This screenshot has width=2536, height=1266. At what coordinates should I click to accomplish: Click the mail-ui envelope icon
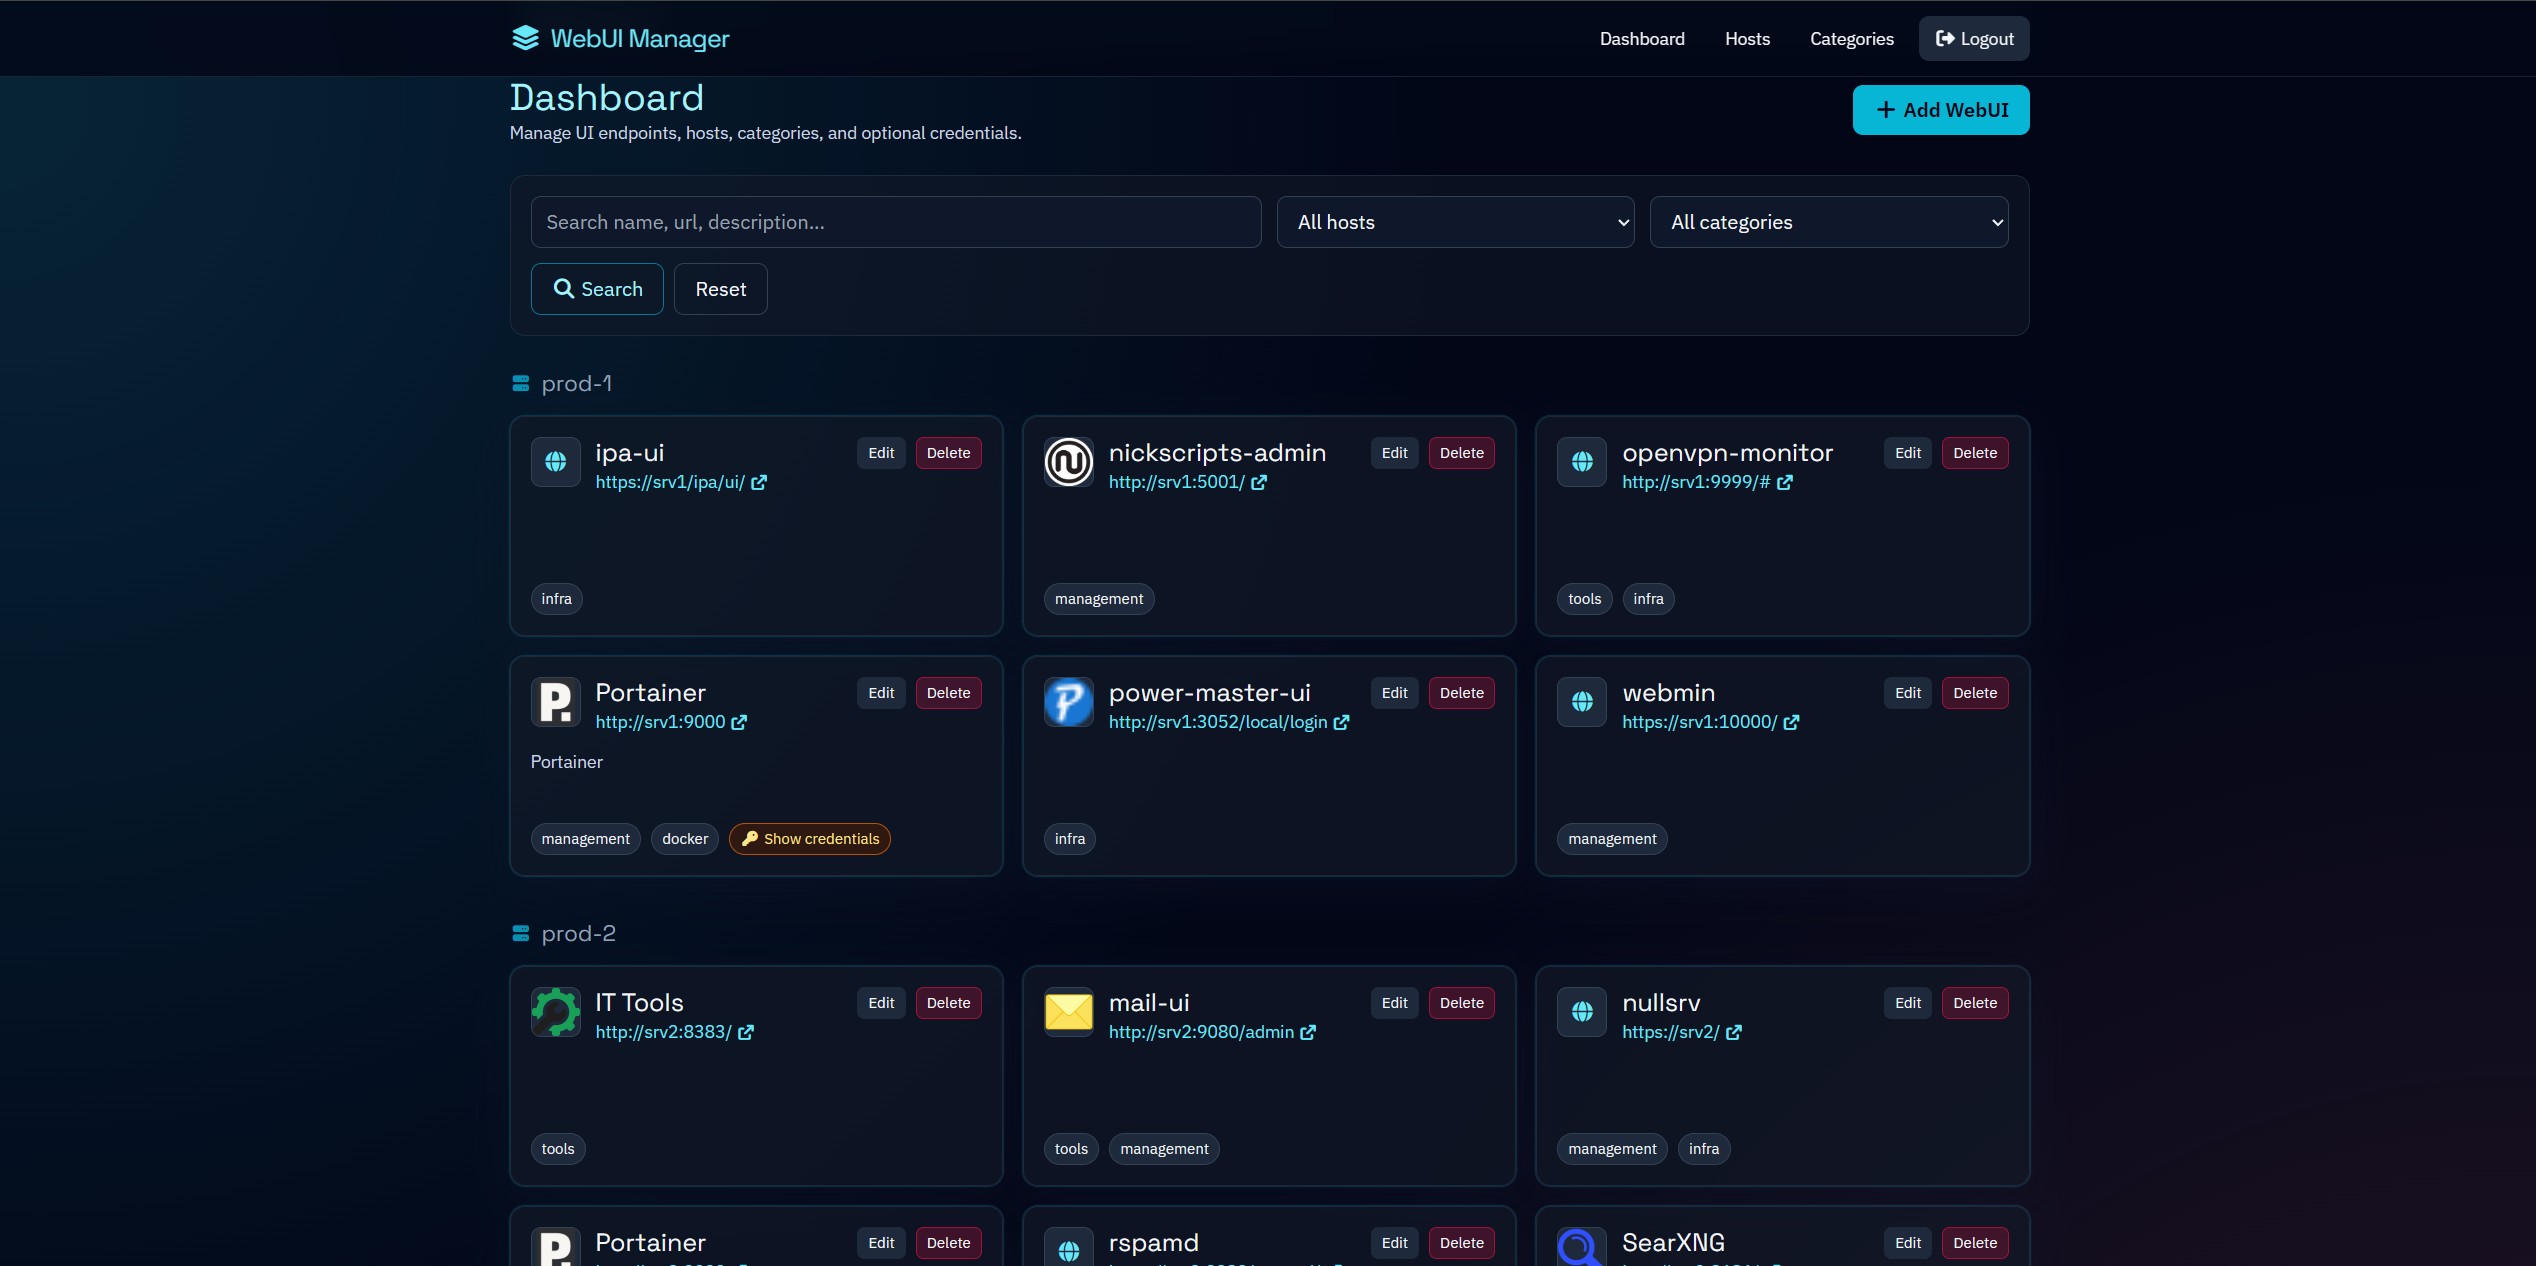pyautogui.click(x=1069, y=1012)
